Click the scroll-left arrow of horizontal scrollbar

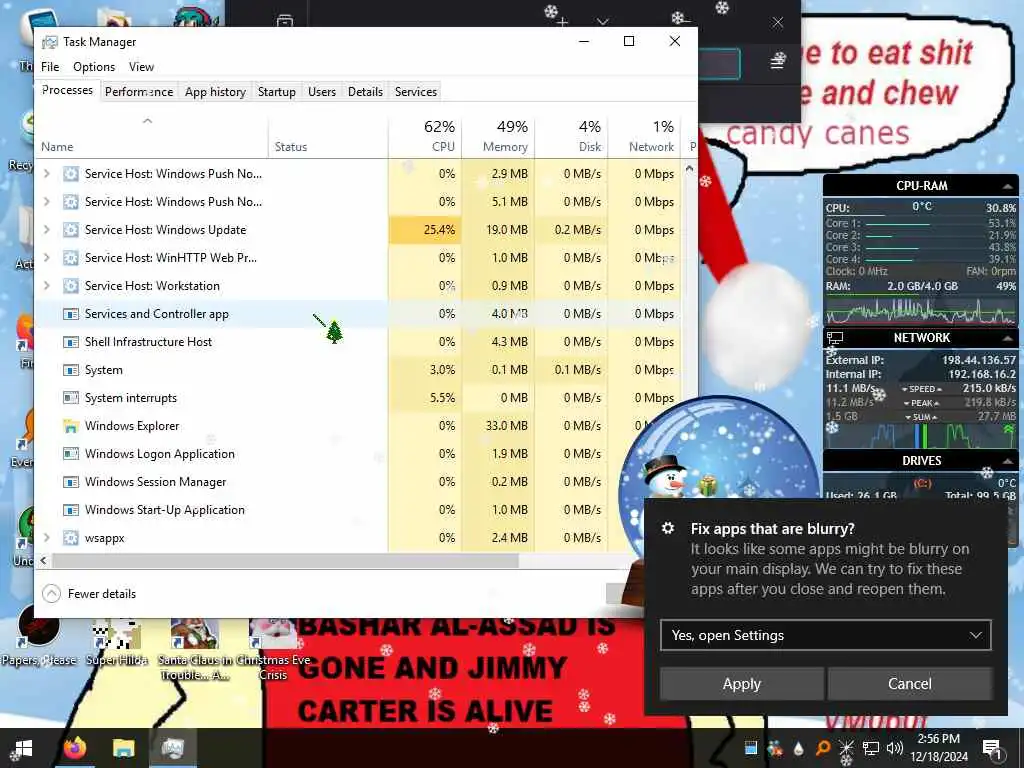click(43, 560)
